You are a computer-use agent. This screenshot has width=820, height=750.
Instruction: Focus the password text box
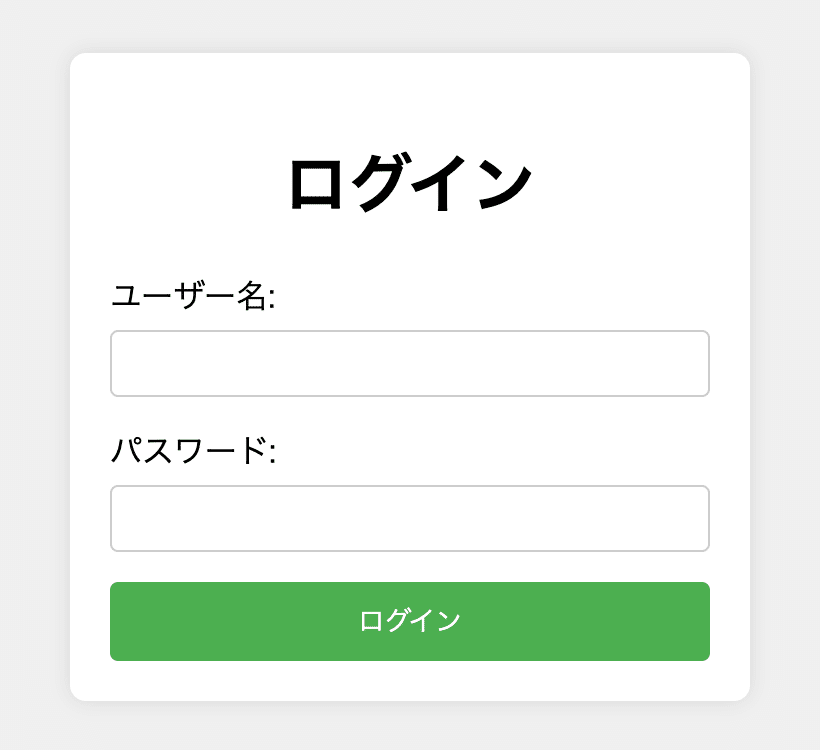click(x=409, y=518)
